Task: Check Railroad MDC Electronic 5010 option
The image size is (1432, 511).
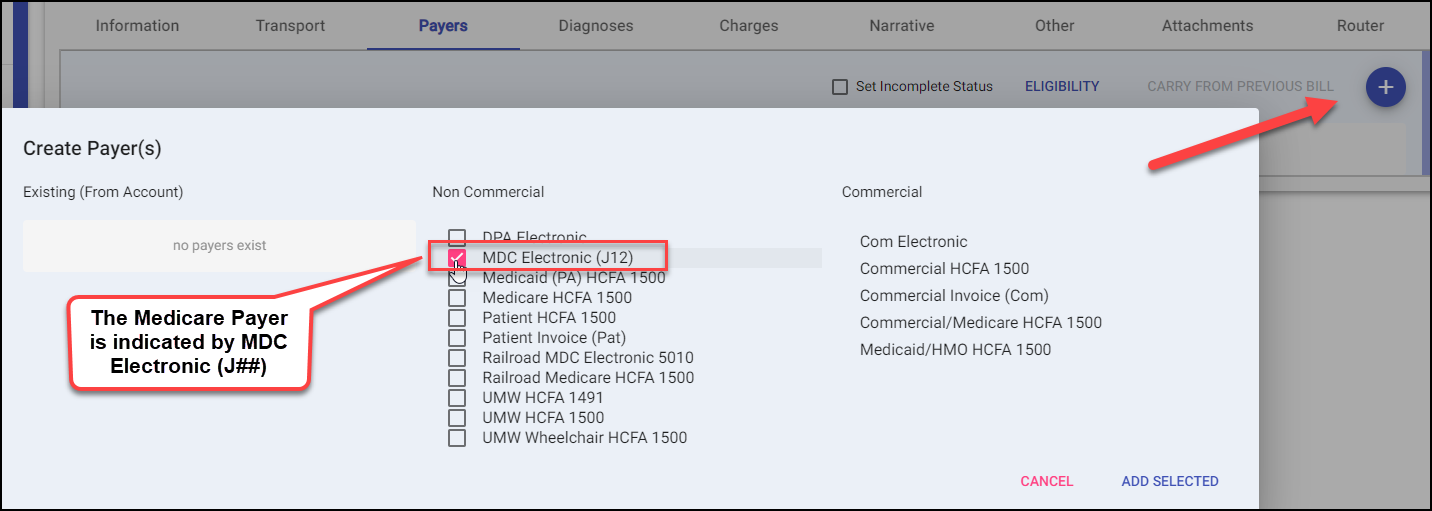Action: tap(457, 358)
